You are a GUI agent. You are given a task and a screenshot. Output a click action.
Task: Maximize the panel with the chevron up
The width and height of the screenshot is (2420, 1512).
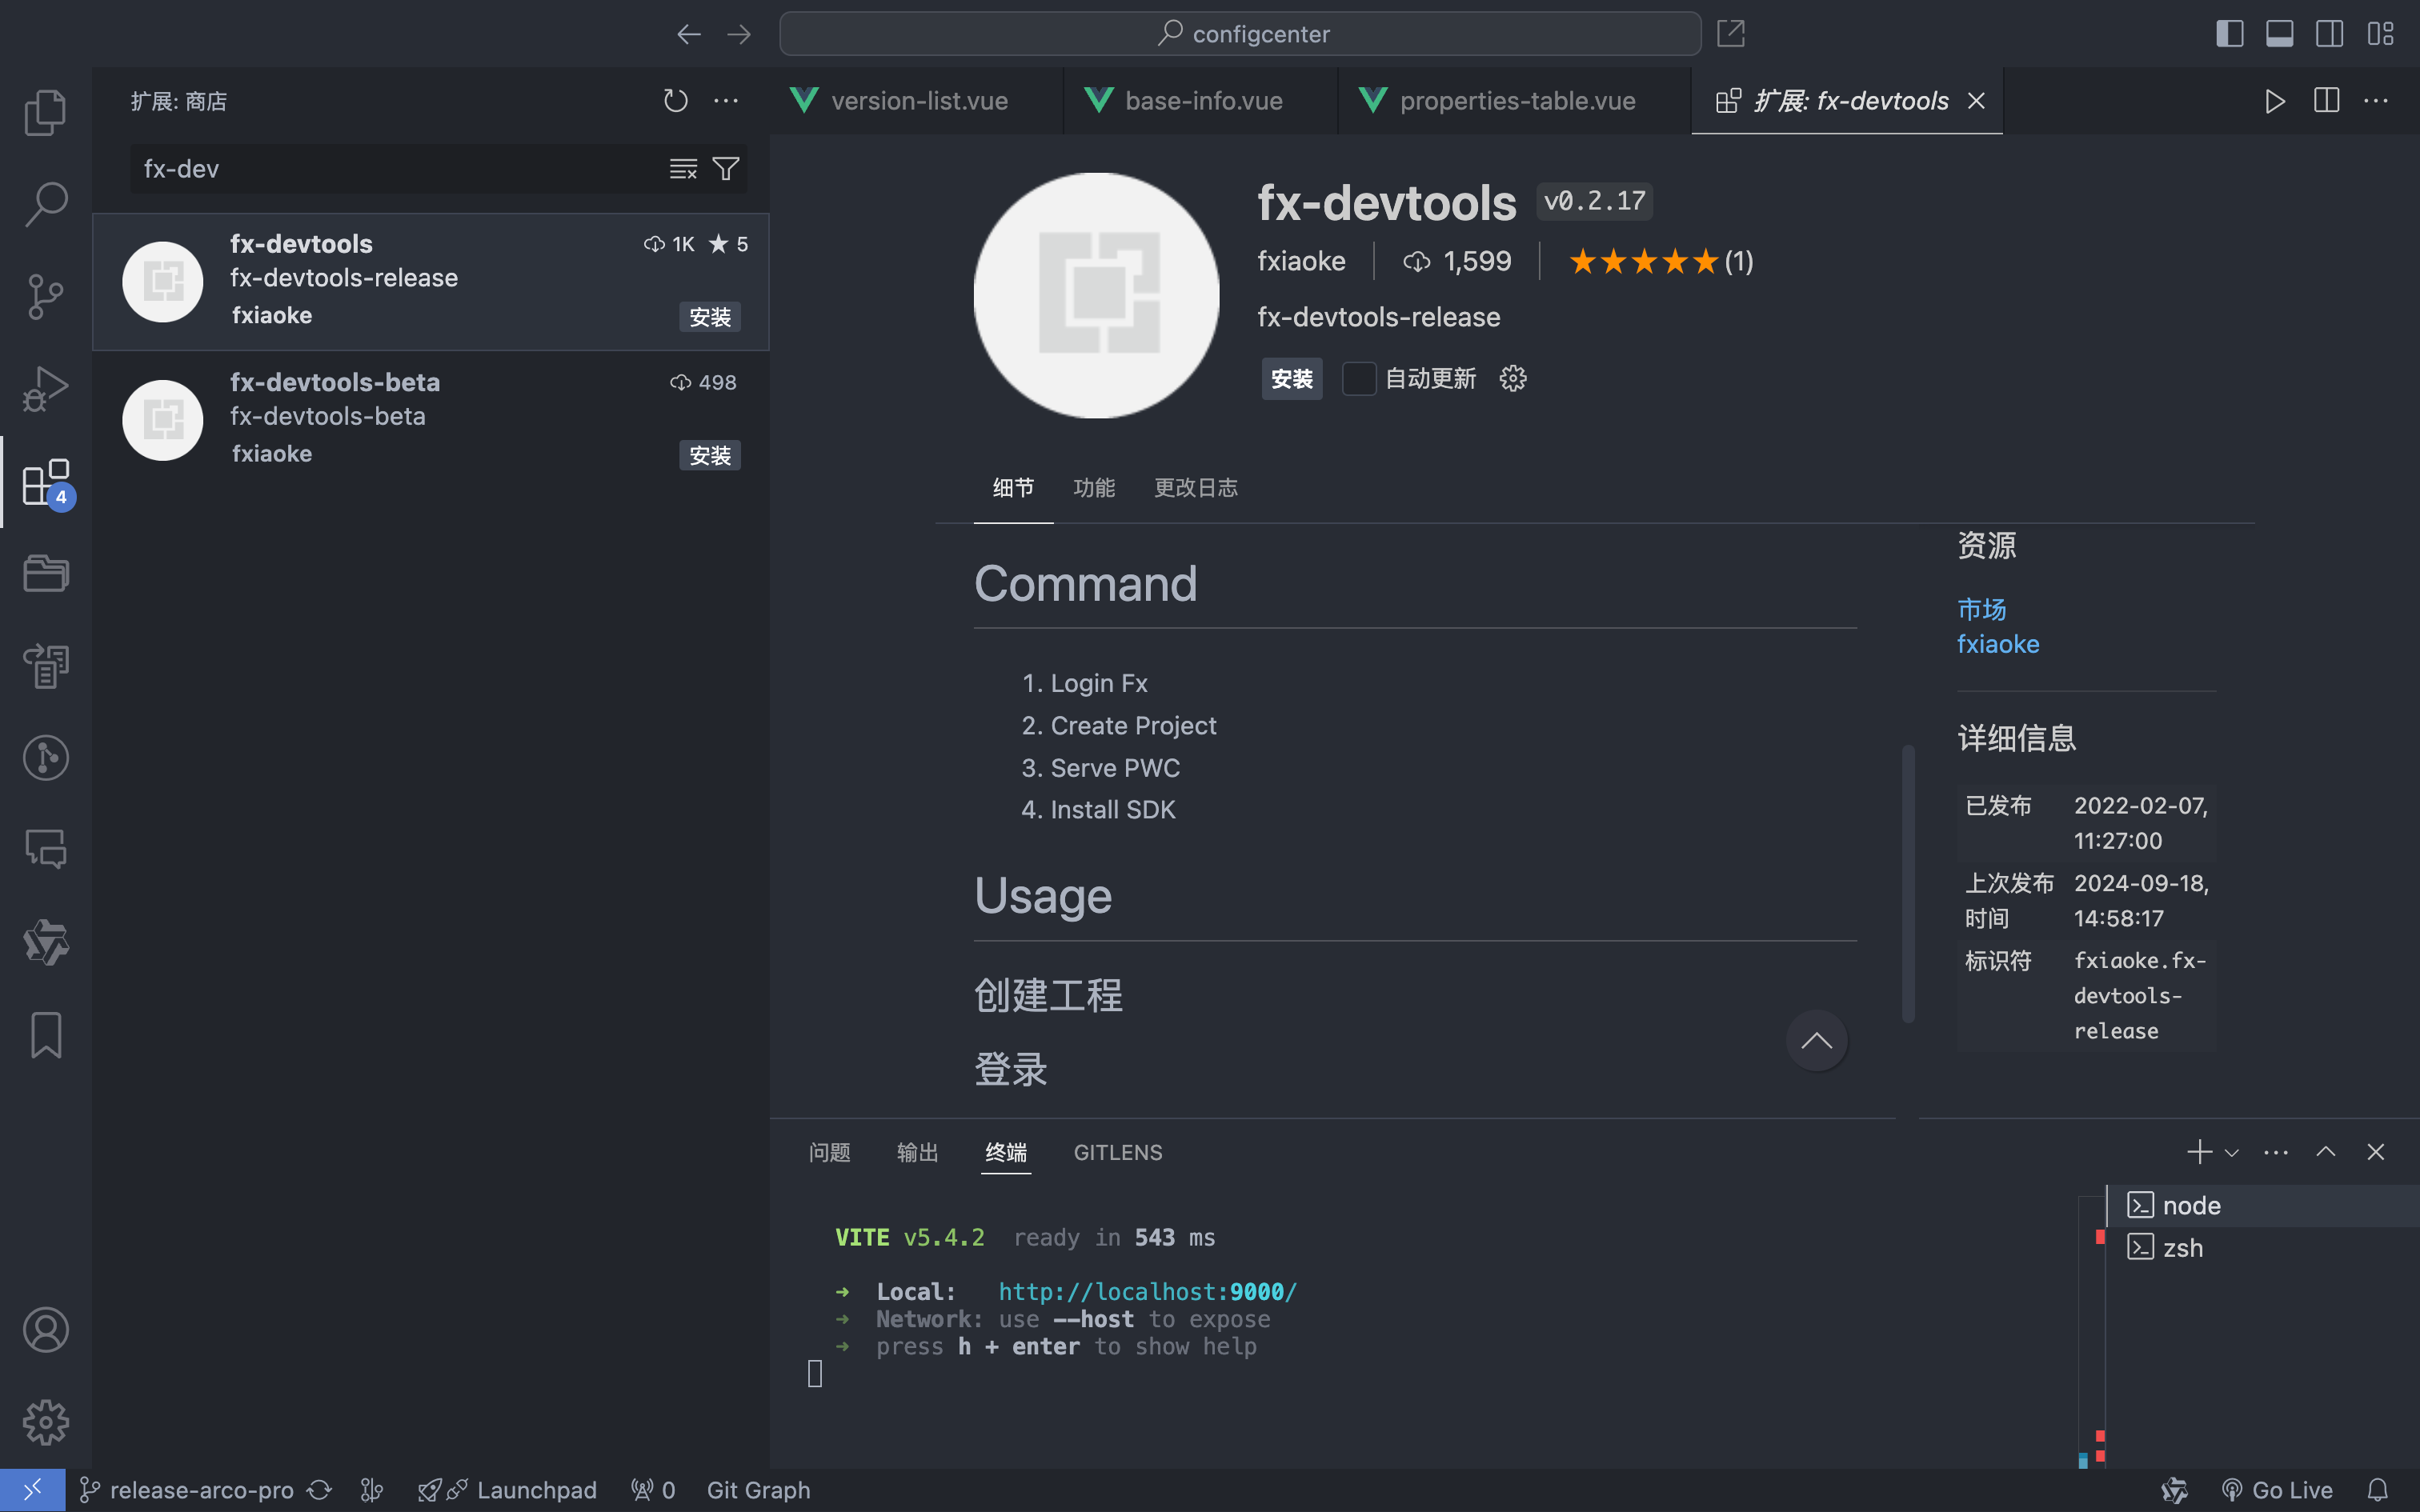click(x=2326, y=1152)
